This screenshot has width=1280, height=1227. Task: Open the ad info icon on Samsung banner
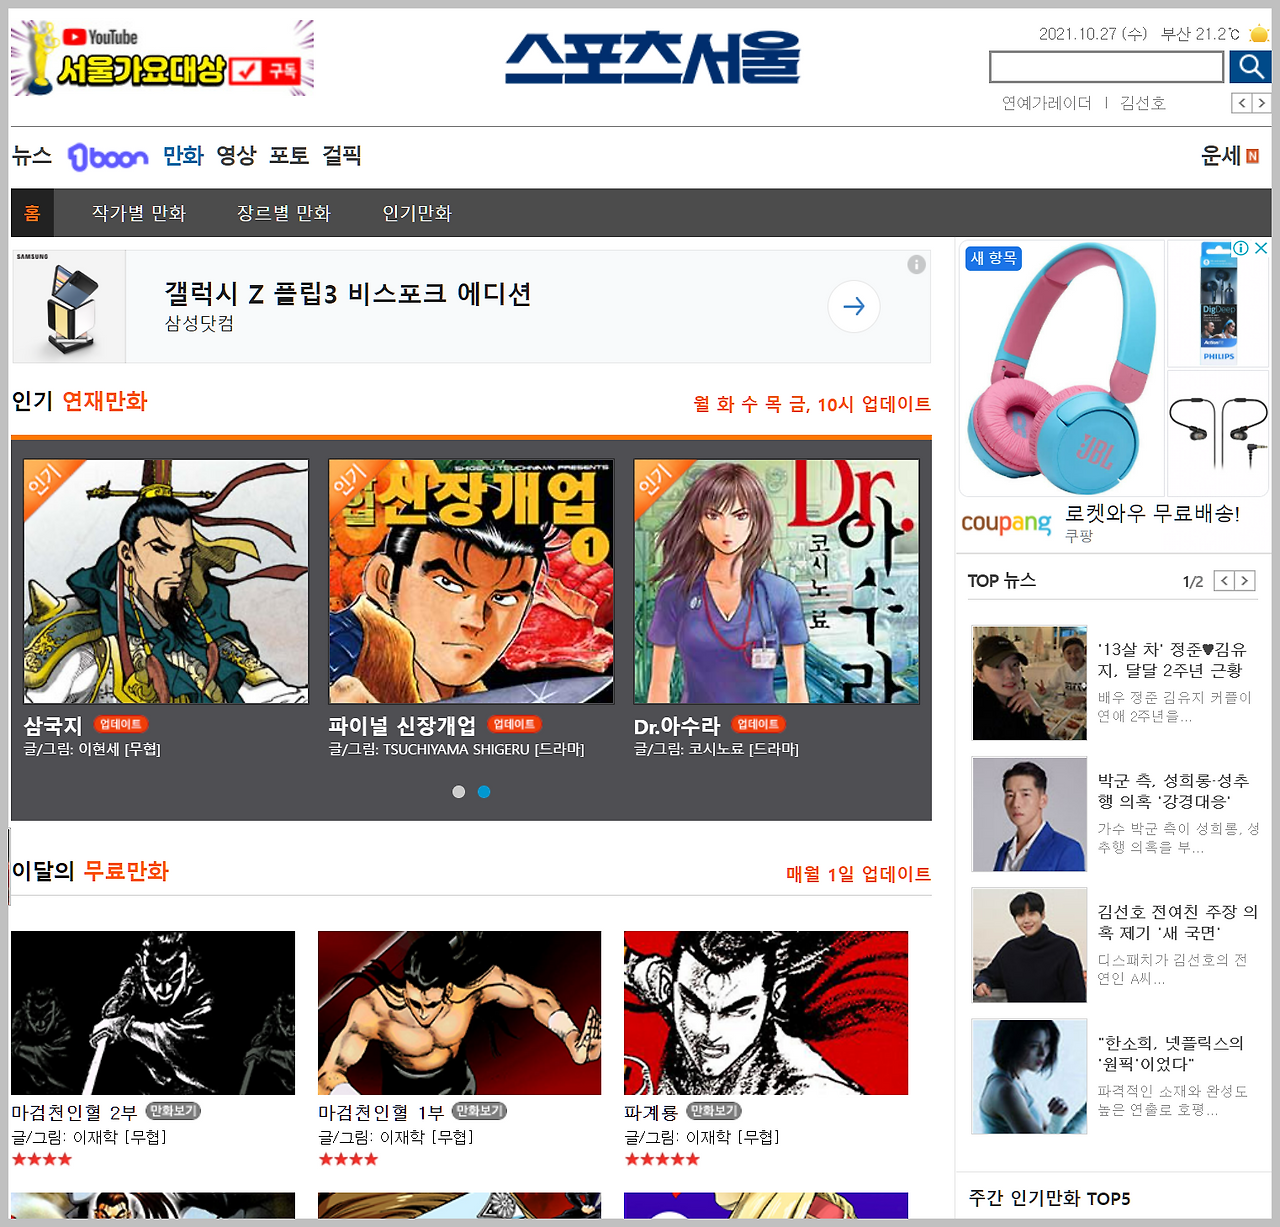click(916, 264)
